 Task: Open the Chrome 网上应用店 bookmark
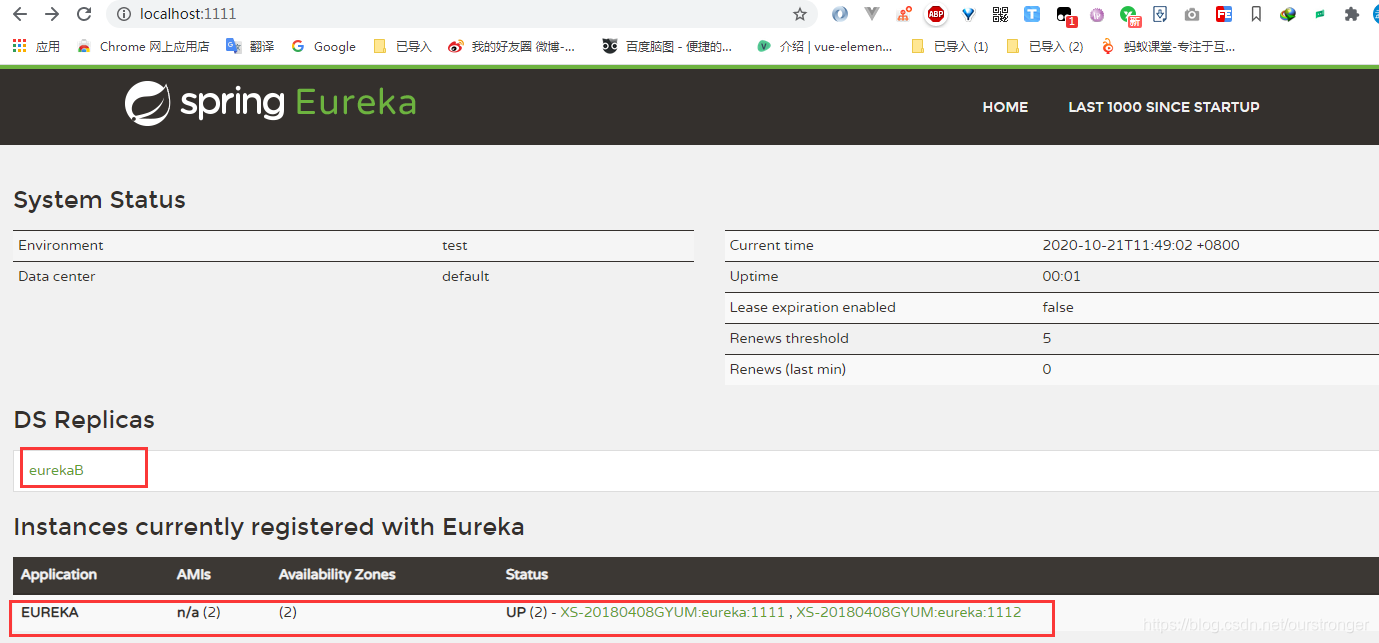(143, 46)
